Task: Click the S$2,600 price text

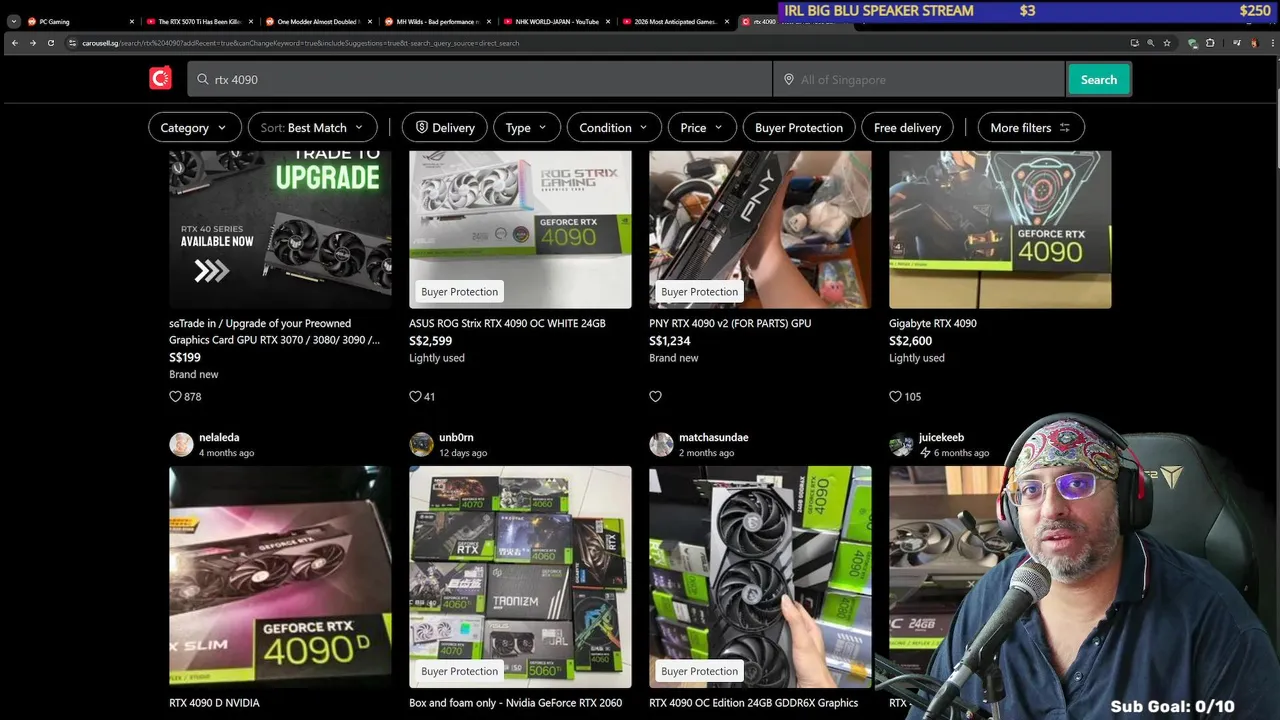Action: pyautogui.click(x=910, y=341)
